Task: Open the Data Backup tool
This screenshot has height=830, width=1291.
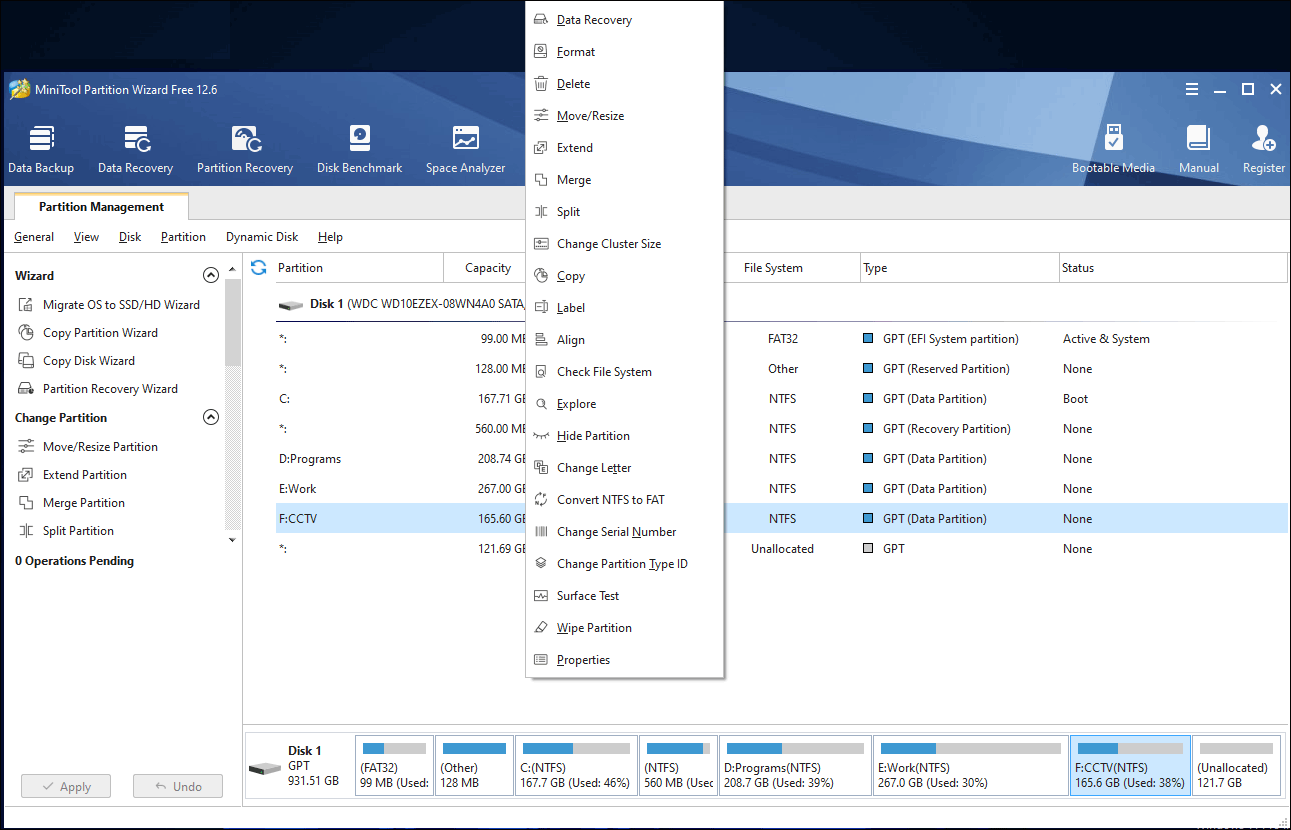Action: 41,149
